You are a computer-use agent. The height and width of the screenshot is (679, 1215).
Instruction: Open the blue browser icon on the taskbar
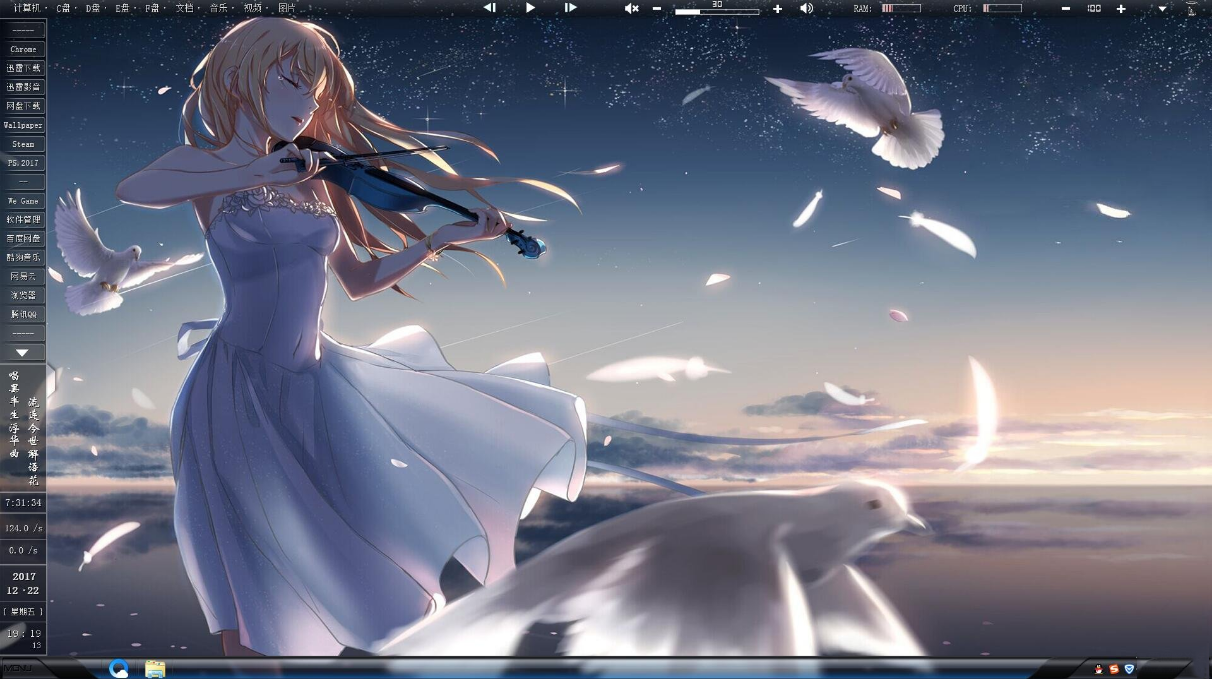[120, 668]
